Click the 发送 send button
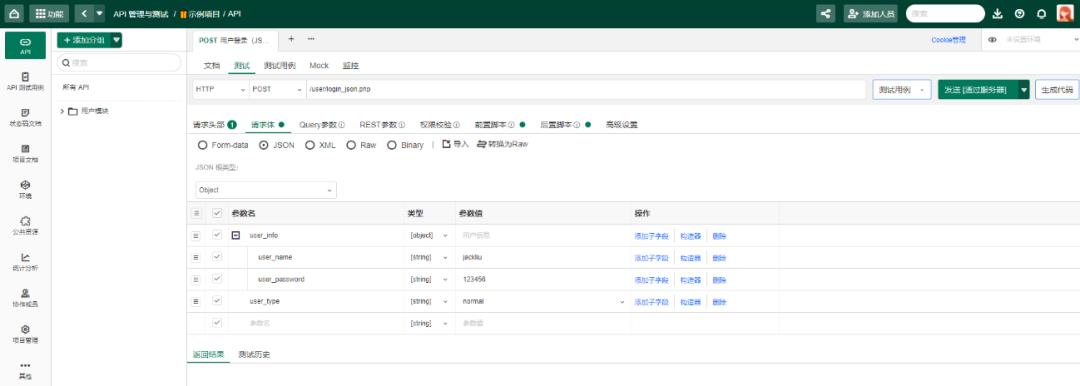This screenshot has height=386, width=1080. point(978,90)
